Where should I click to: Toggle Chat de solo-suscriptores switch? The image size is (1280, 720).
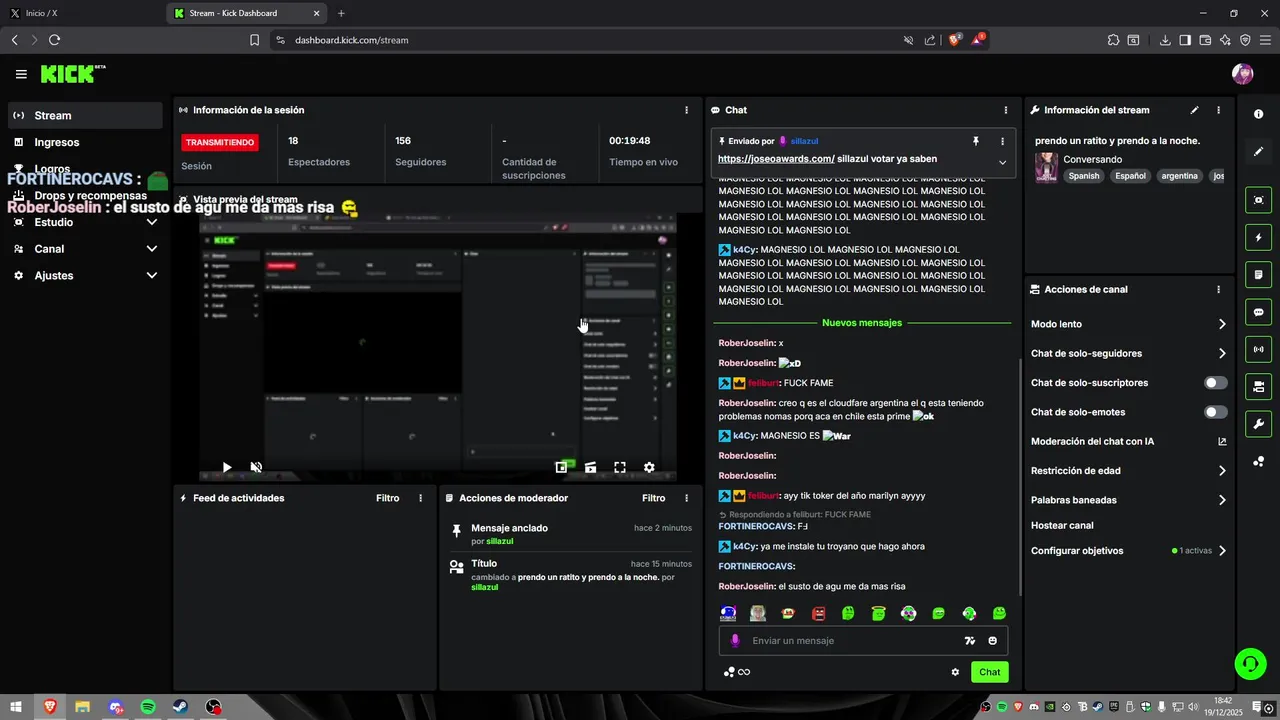[1215, 383]
